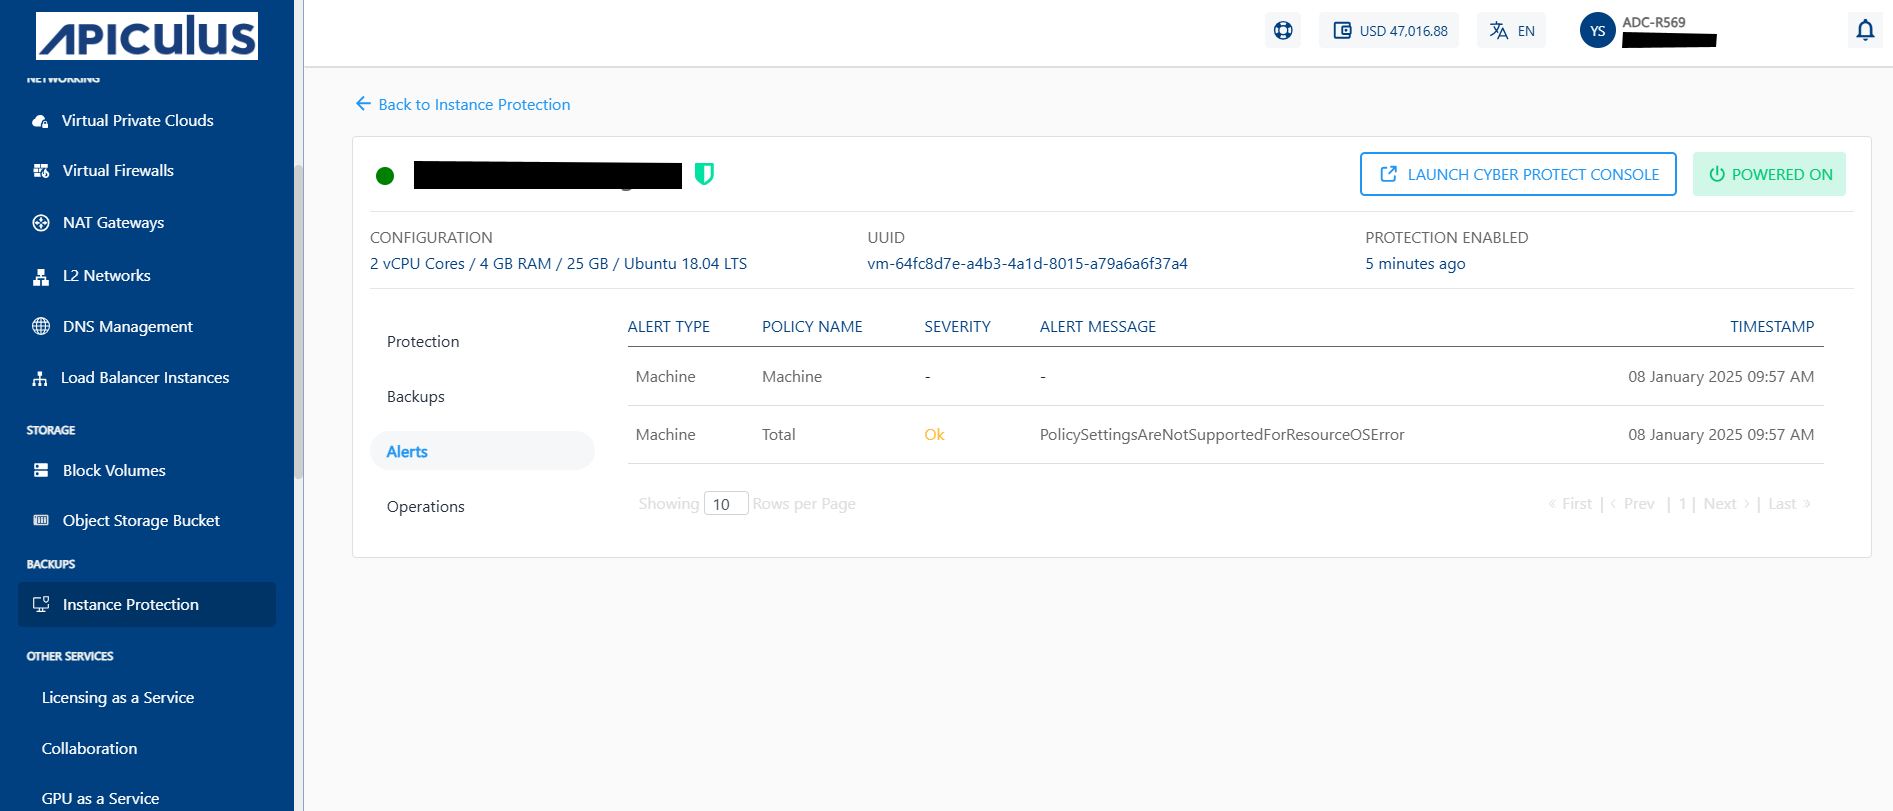Click the green protection shield icon

click(x=704, y=174)
